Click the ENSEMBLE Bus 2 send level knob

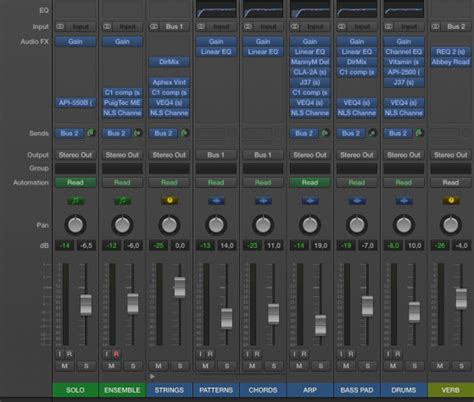click(x=138, y=133)
